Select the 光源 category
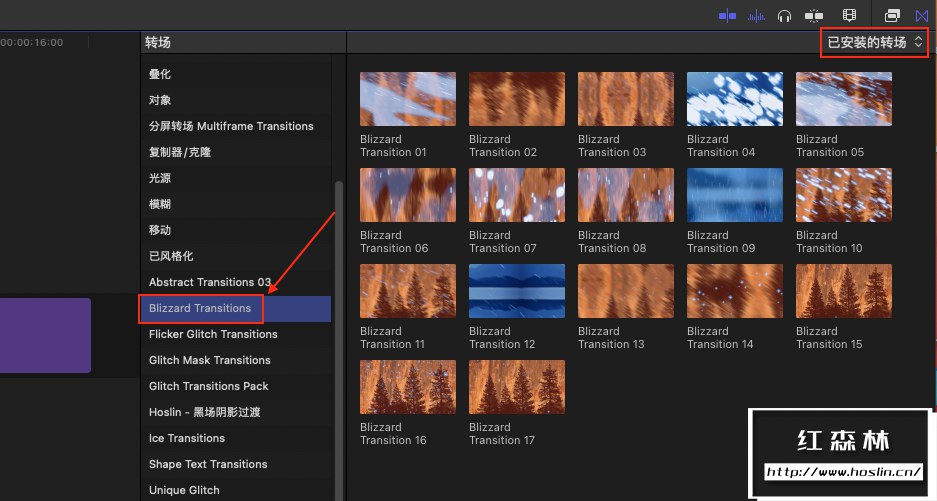The width and height of the screenshot is (937, 501). click(235, 178)
